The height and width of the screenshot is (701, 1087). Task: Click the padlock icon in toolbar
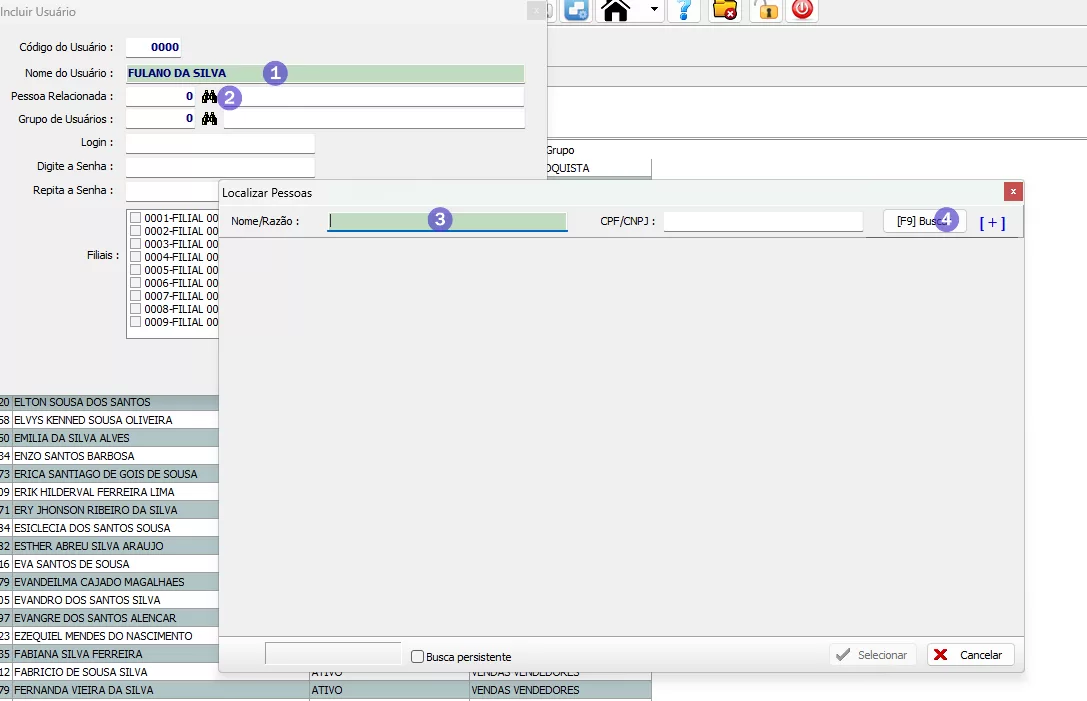[766, 10]
